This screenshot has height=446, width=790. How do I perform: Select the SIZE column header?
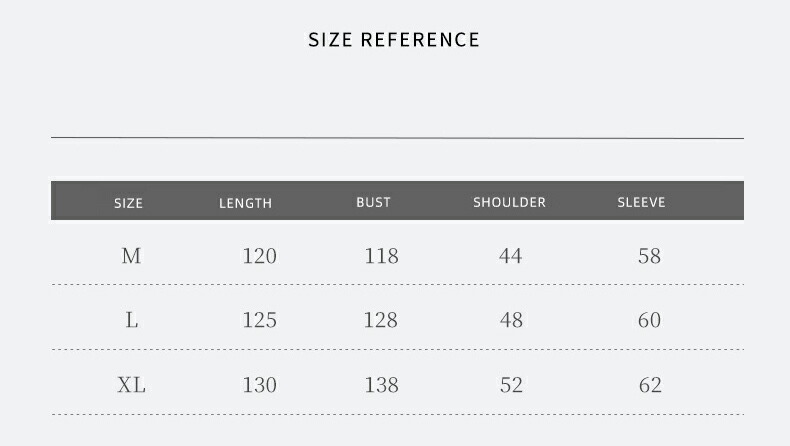[x=129, y=203]
